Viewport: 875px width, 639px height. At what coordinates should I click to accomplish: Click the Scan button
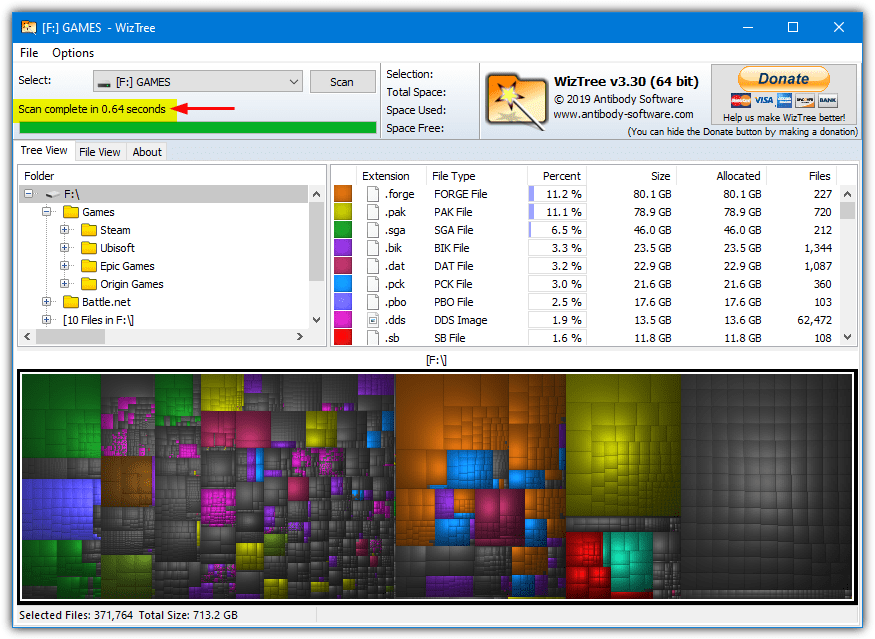[x=342, y=82]
